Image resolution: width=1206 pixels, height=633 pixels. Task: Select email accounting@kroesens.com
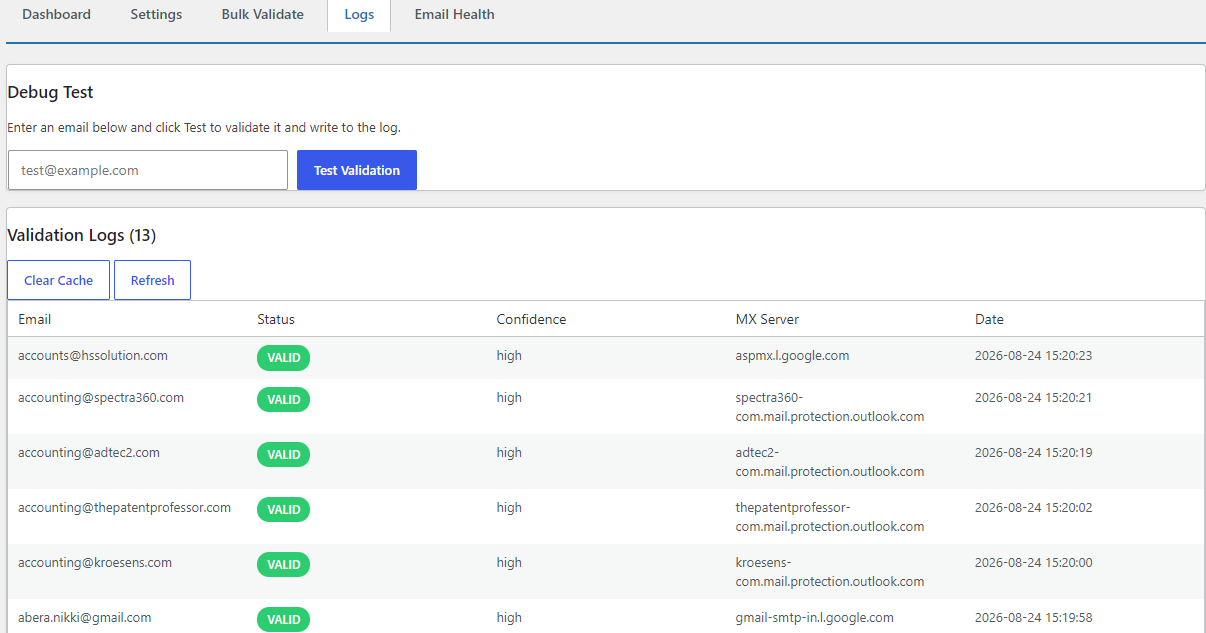click(x=95, y=562)
